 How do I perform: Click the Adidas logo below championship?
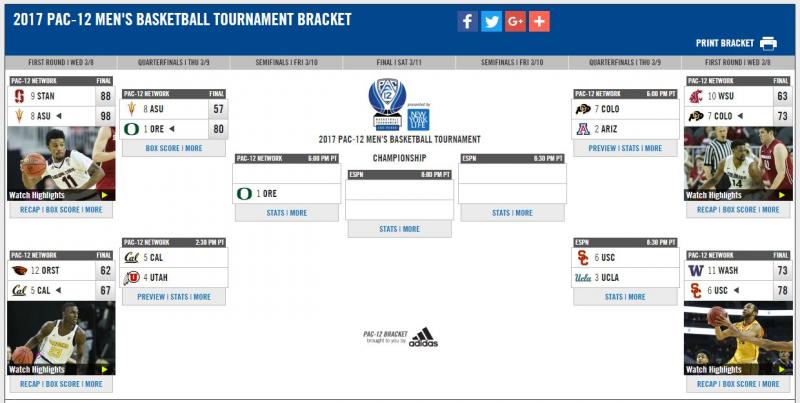[423, 338]
